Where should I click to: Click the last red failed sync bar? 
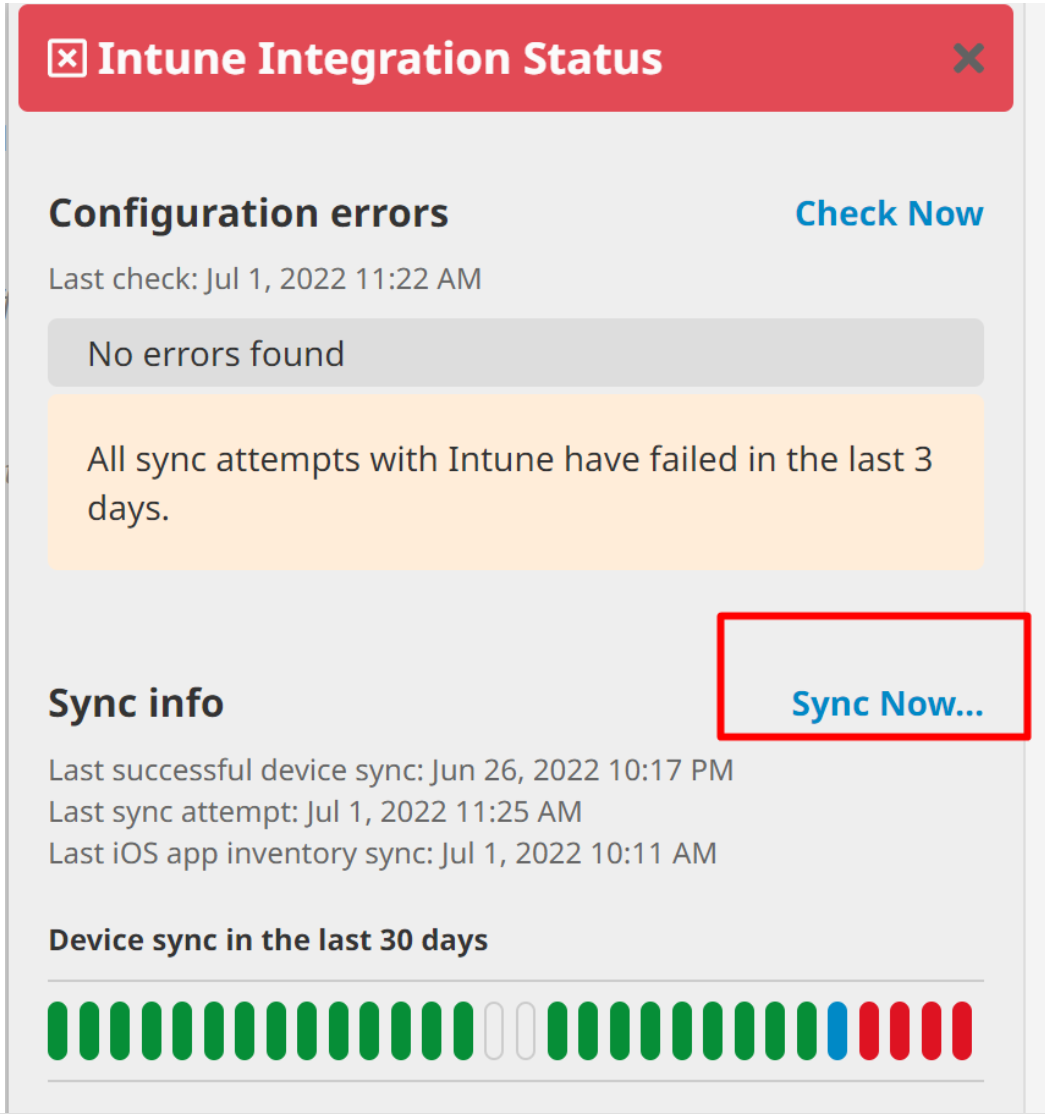tap(962, 1031)
